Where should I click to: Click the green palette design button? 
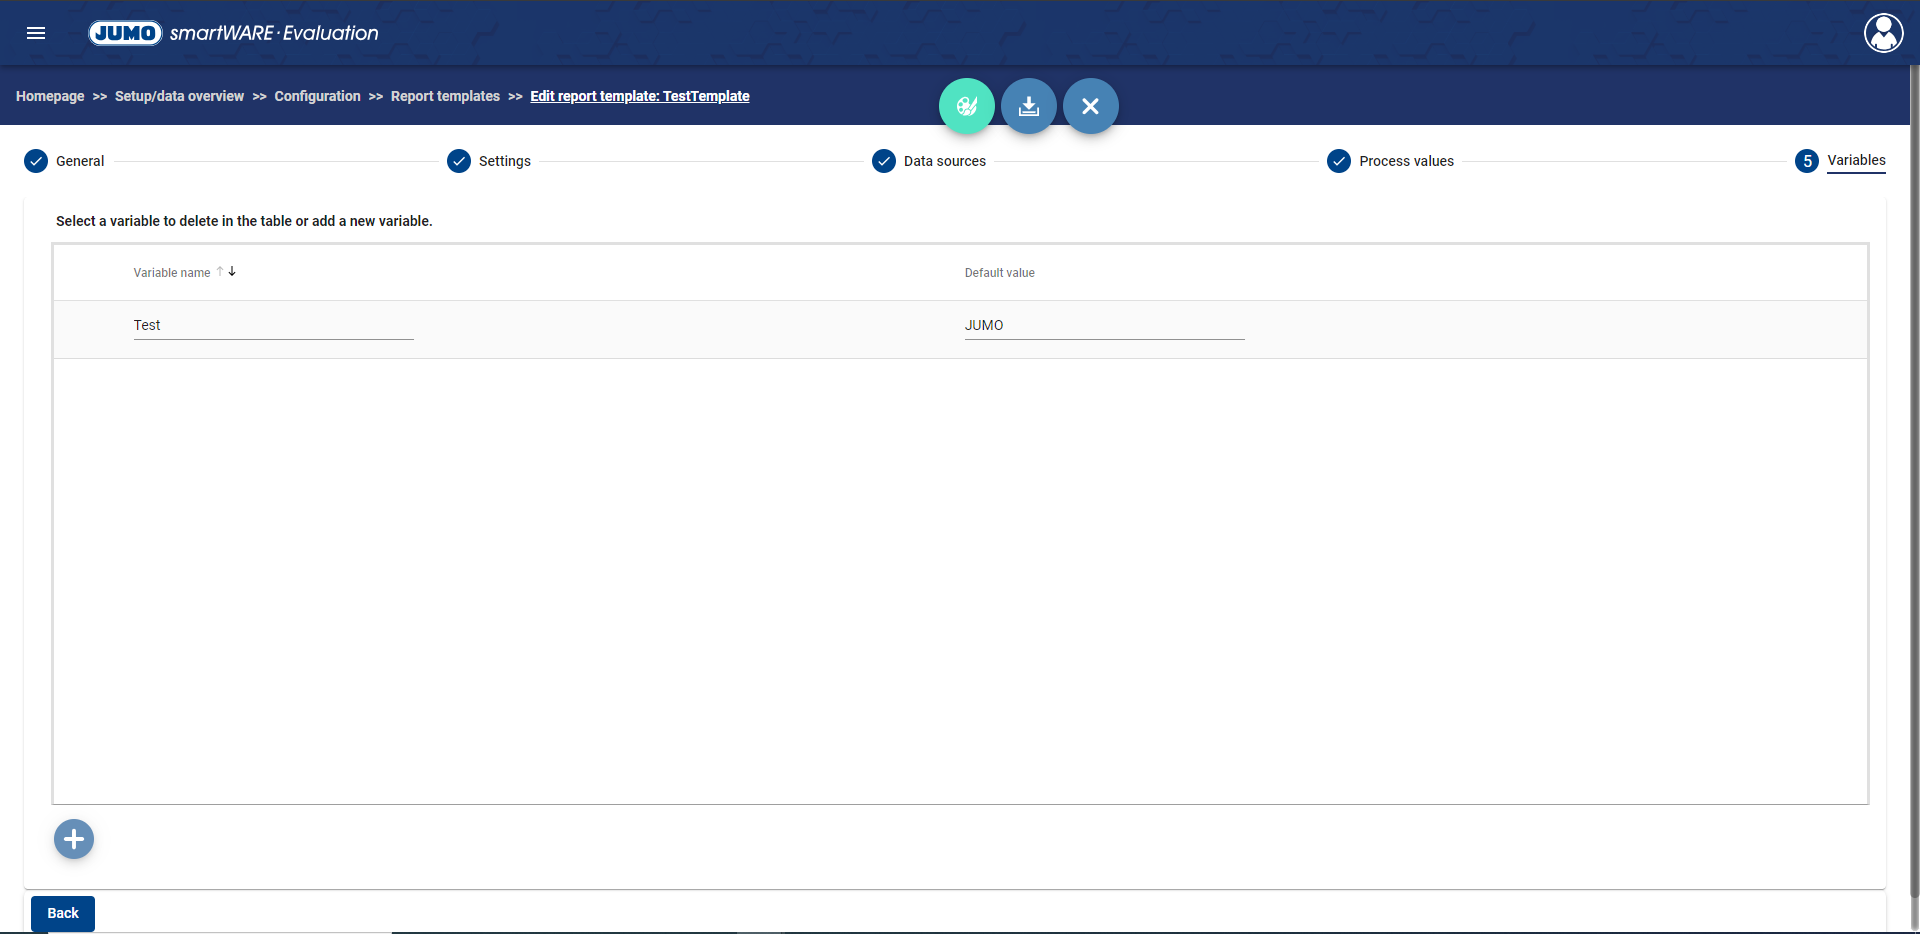click(966, 106)
